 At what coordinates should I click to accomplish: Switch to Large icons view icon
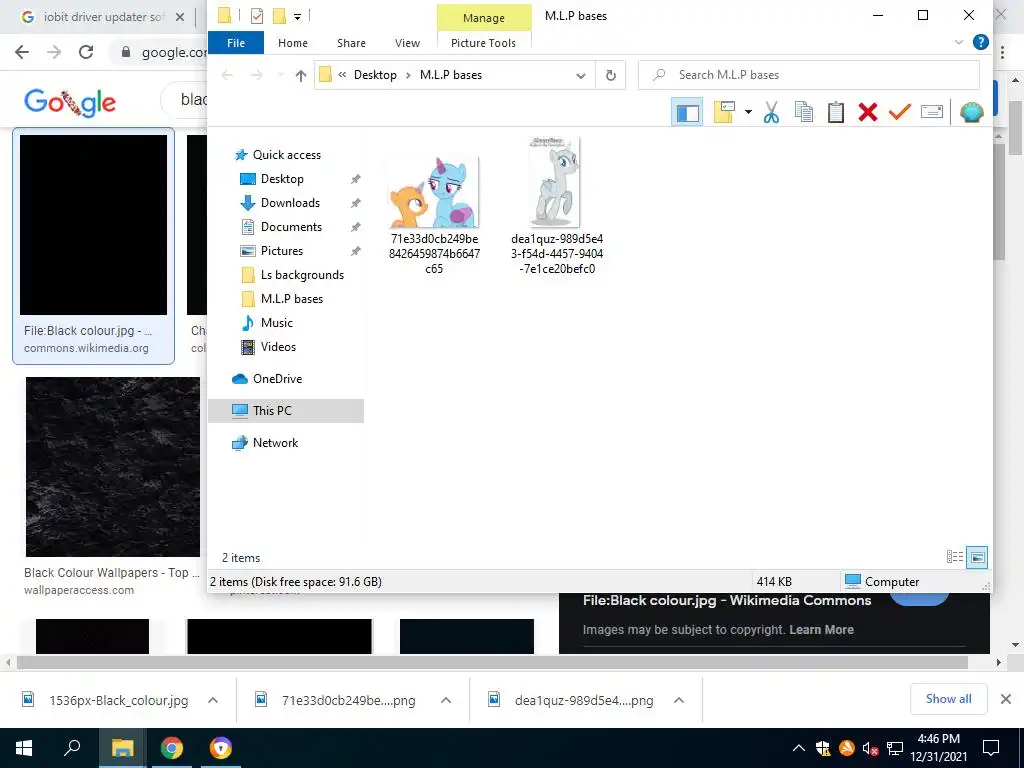tap(977, 557)
